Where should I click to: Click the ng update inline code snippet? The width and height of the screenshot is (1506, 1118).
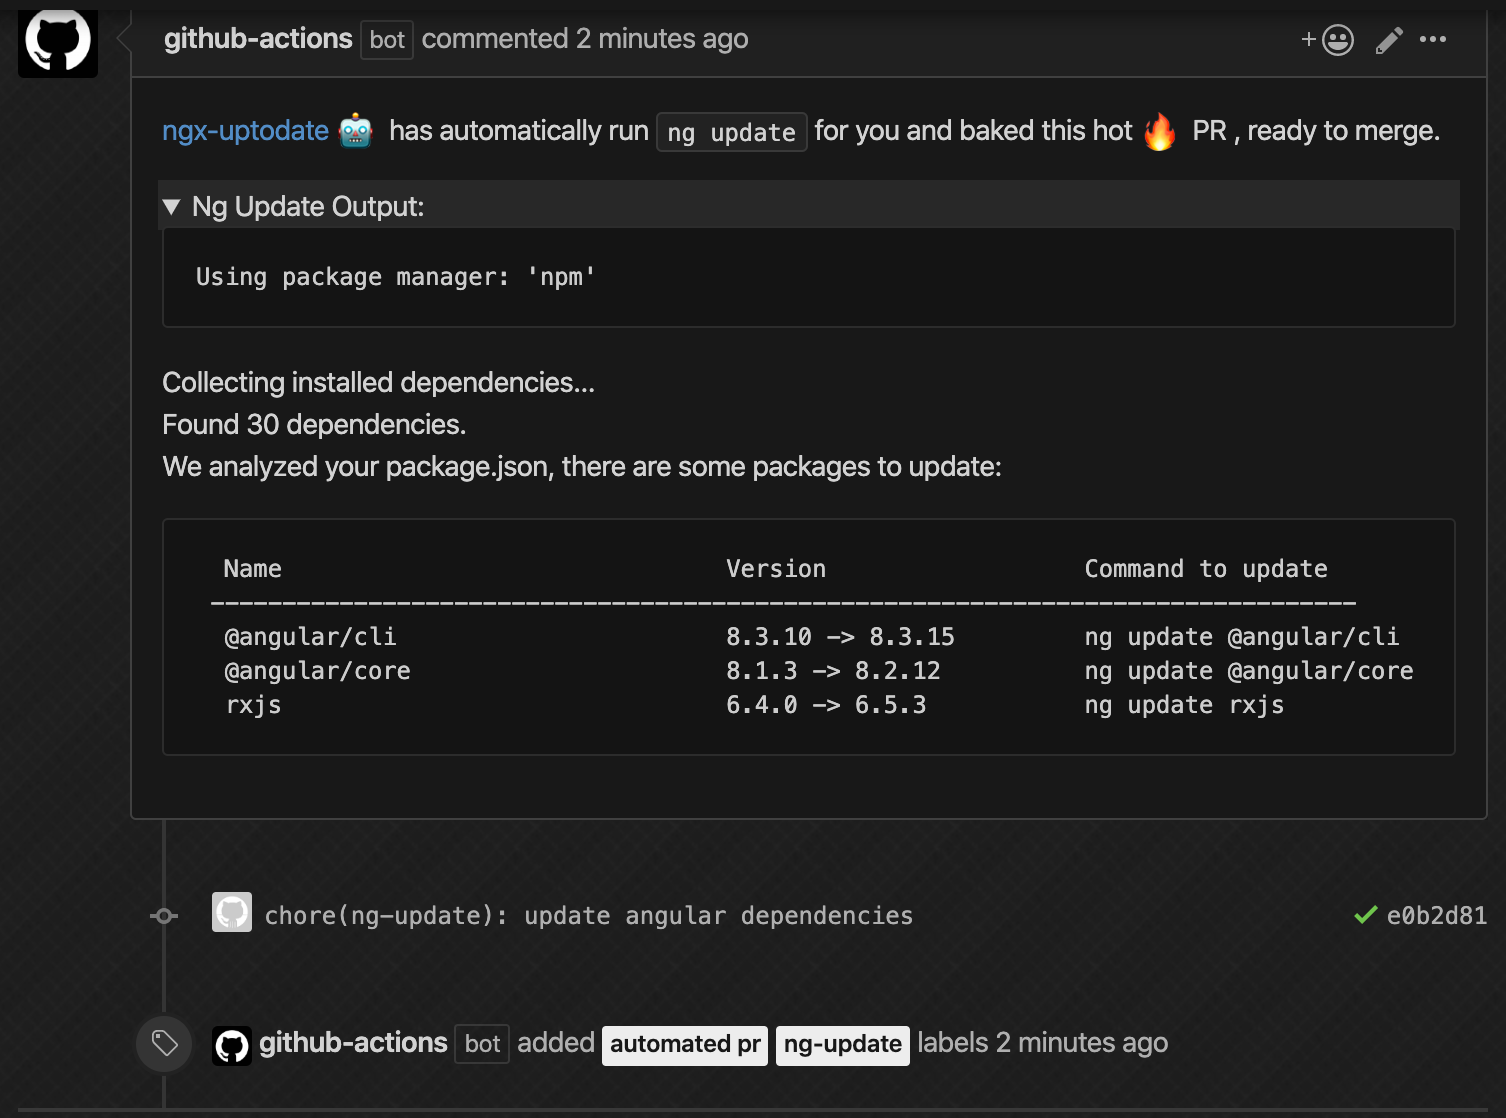(x=731, y=131)
